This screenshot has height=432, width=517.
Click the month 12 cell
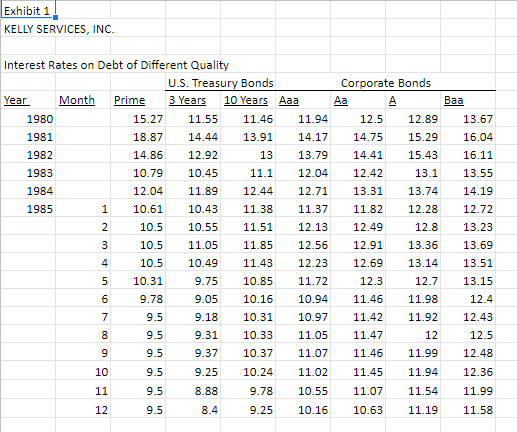83,409
